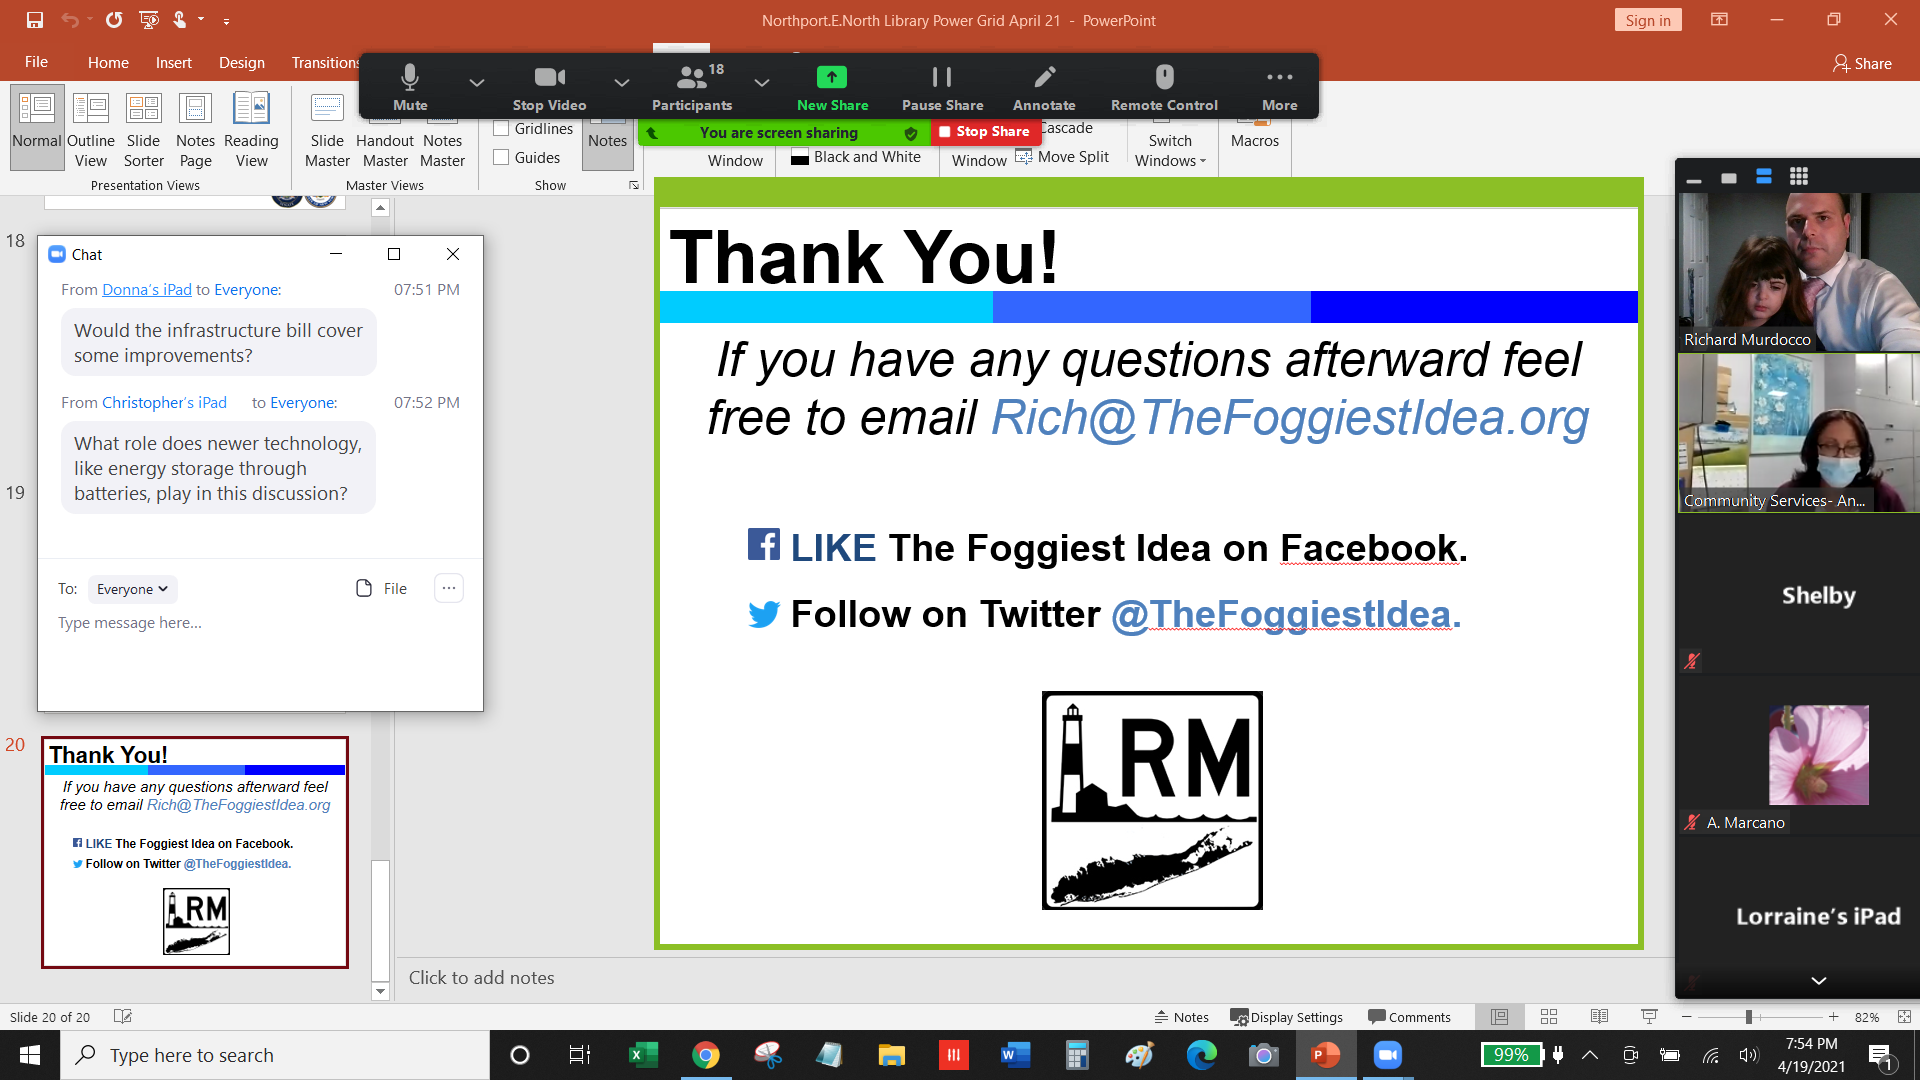This screenshot has width=1920, height=1080.
Task: Open Zoom app in the taskbar
Action: [1388, 1055]
